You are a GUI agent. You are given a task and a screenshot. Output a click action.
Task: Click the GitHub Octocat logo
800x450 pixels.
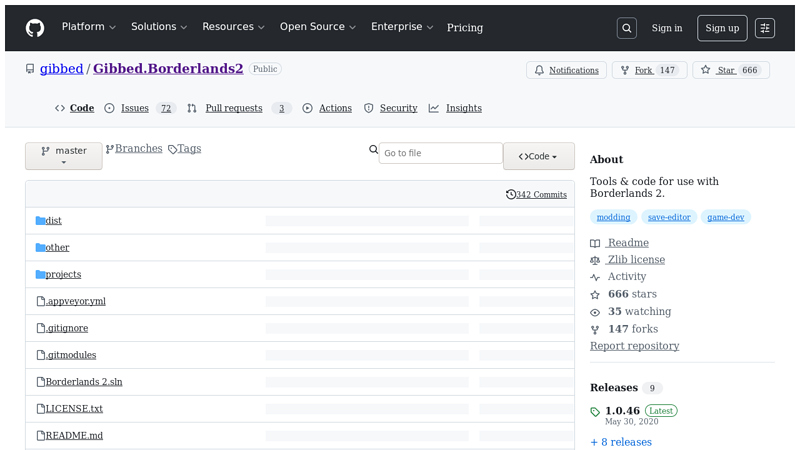35,28
